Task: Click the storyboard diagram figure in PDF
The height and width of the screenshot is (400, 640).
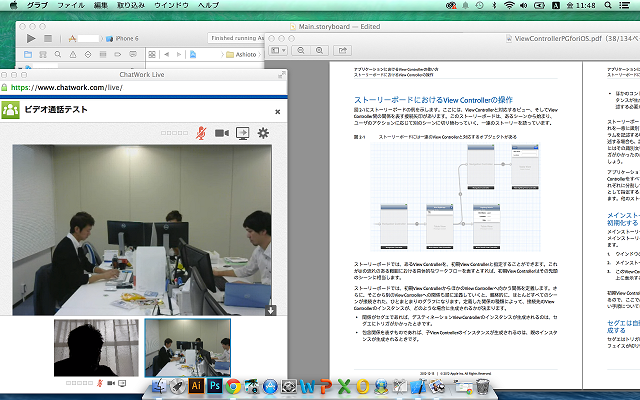Action: point(455,197)
